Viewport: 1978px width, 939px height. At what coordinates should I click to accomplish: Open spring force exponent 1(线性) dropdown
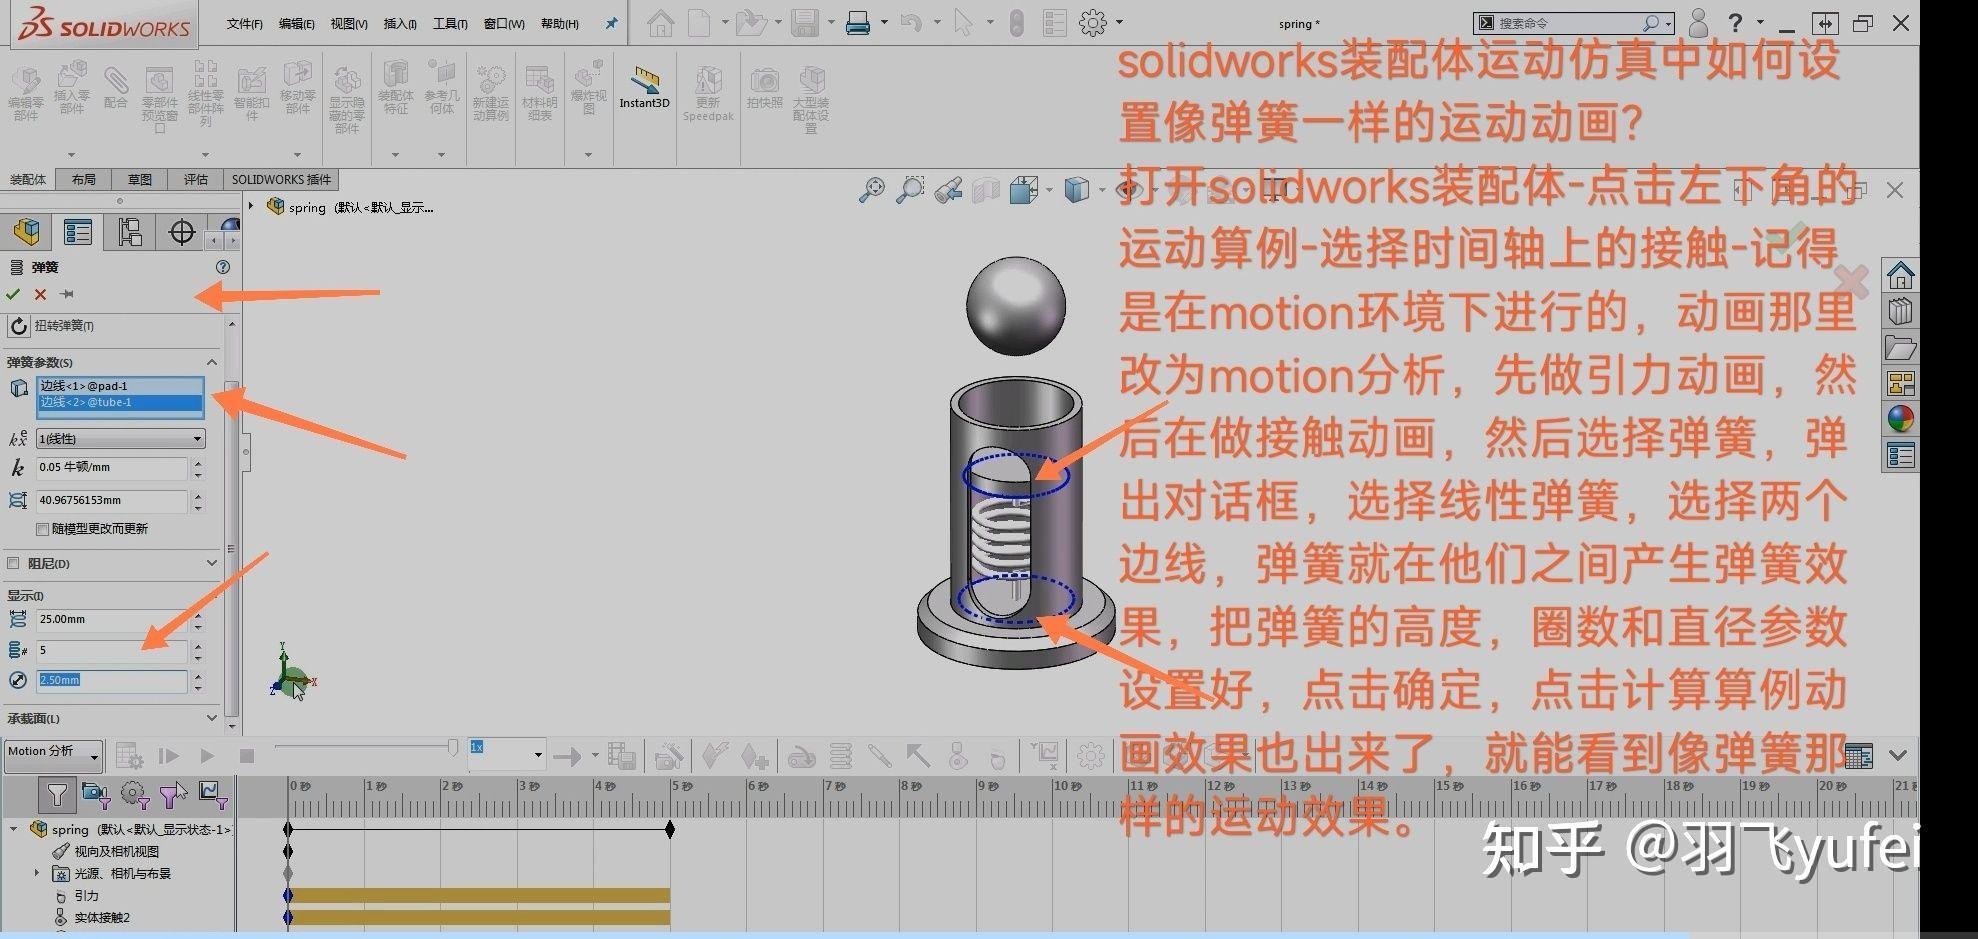tap(120, 438)
